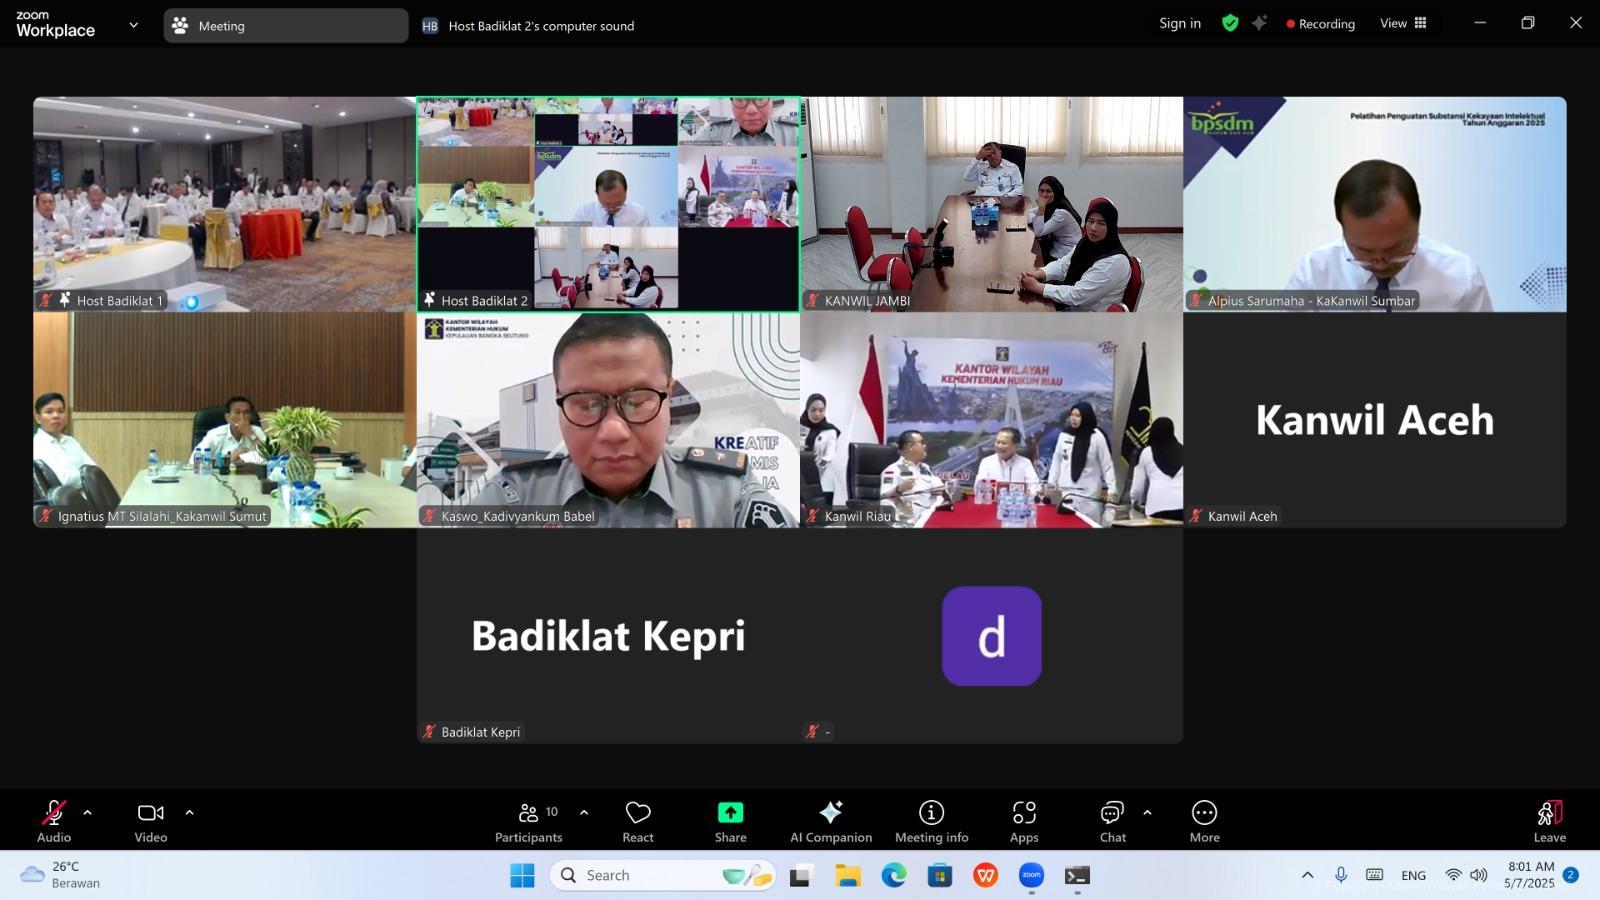Image resolution: width=1600 pixels, height=900 pixels.
Task: Switch to the Meeting tab
Action: tap(285, 26)
